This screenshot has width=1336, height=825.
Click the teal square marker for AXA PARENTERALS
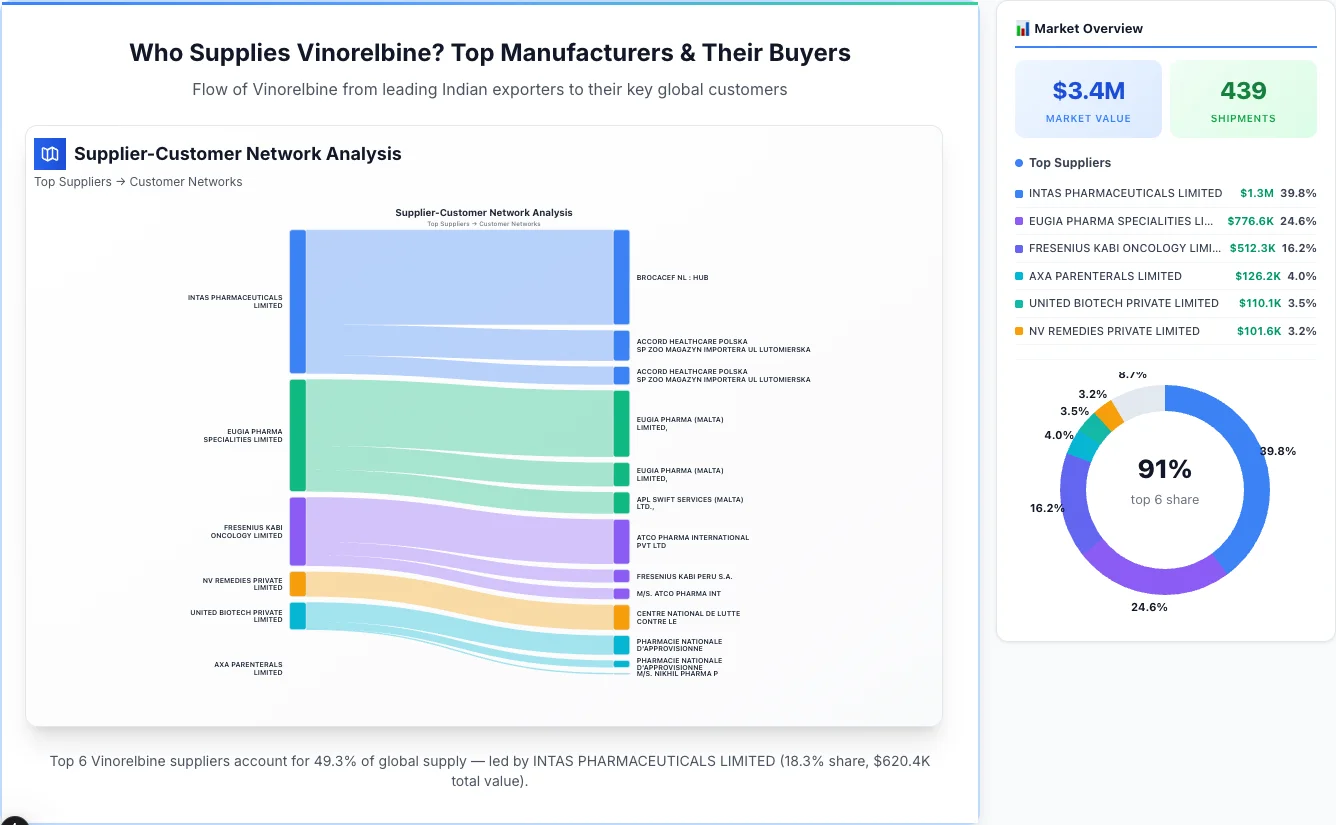tap(1021, 276)
